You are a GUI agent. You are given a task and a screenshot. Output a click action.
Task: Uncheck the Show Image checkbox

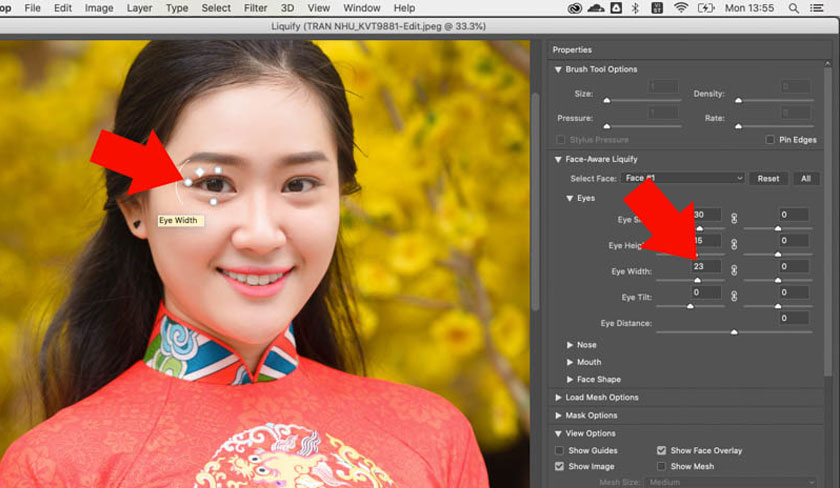click(x=559, y=466)
